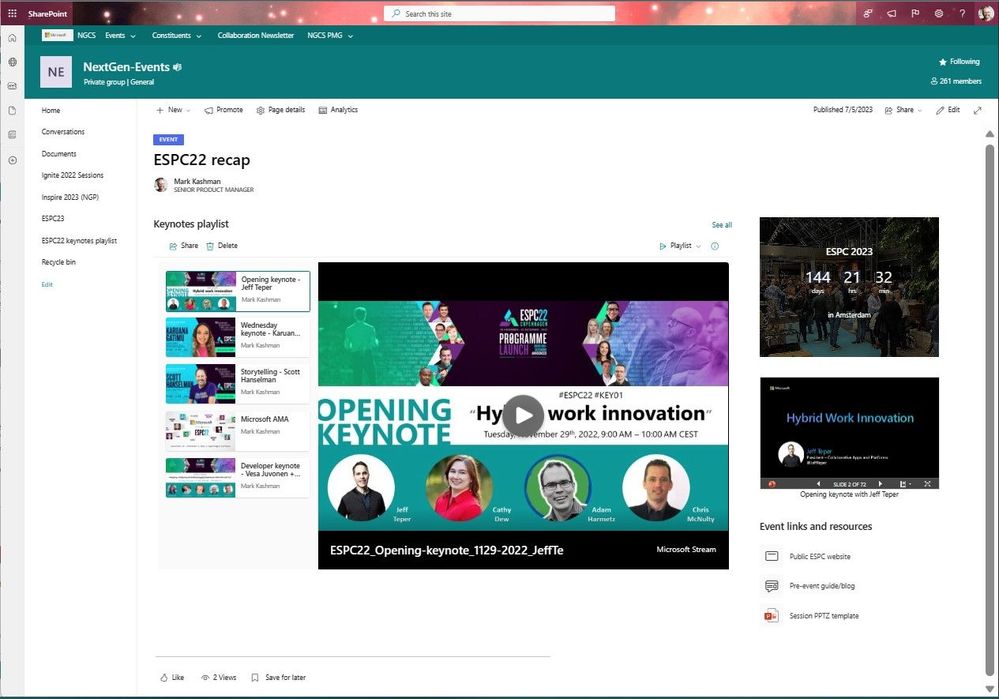
Task: Open the flag icon in the top header
Action: coord(915,13)
